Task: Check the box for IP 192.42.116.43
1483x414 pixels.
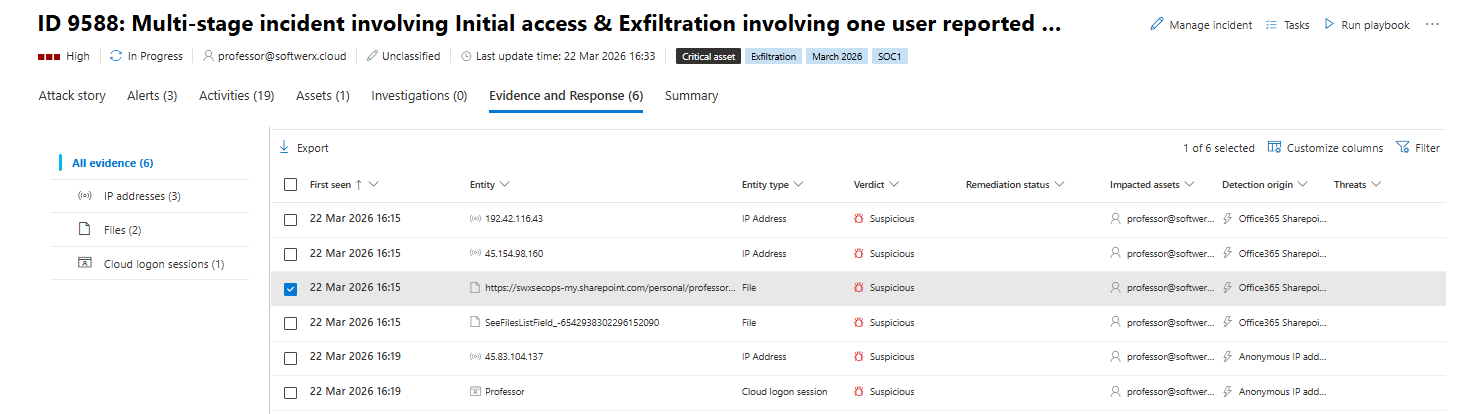Action: pyautogui.click(x=291, y=219)
